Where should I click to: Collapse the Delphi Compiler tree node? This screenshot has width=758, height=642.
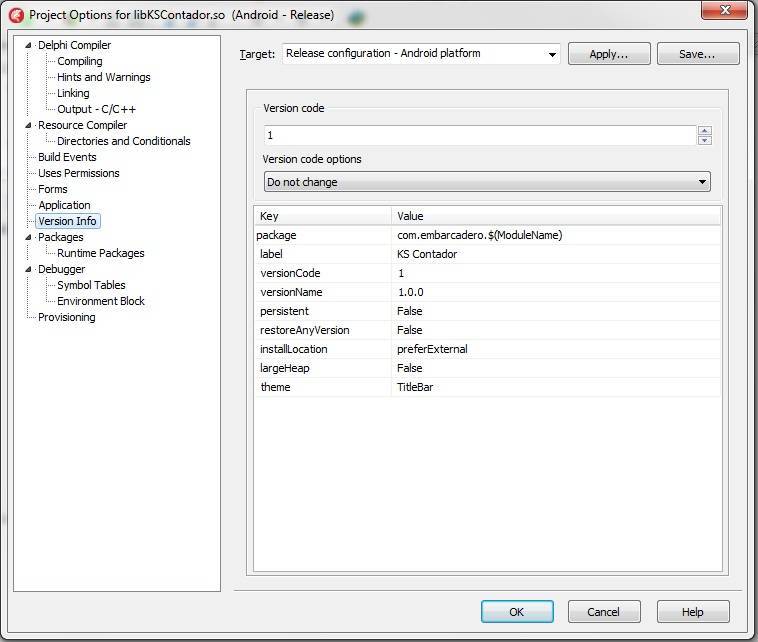(29, 46)
